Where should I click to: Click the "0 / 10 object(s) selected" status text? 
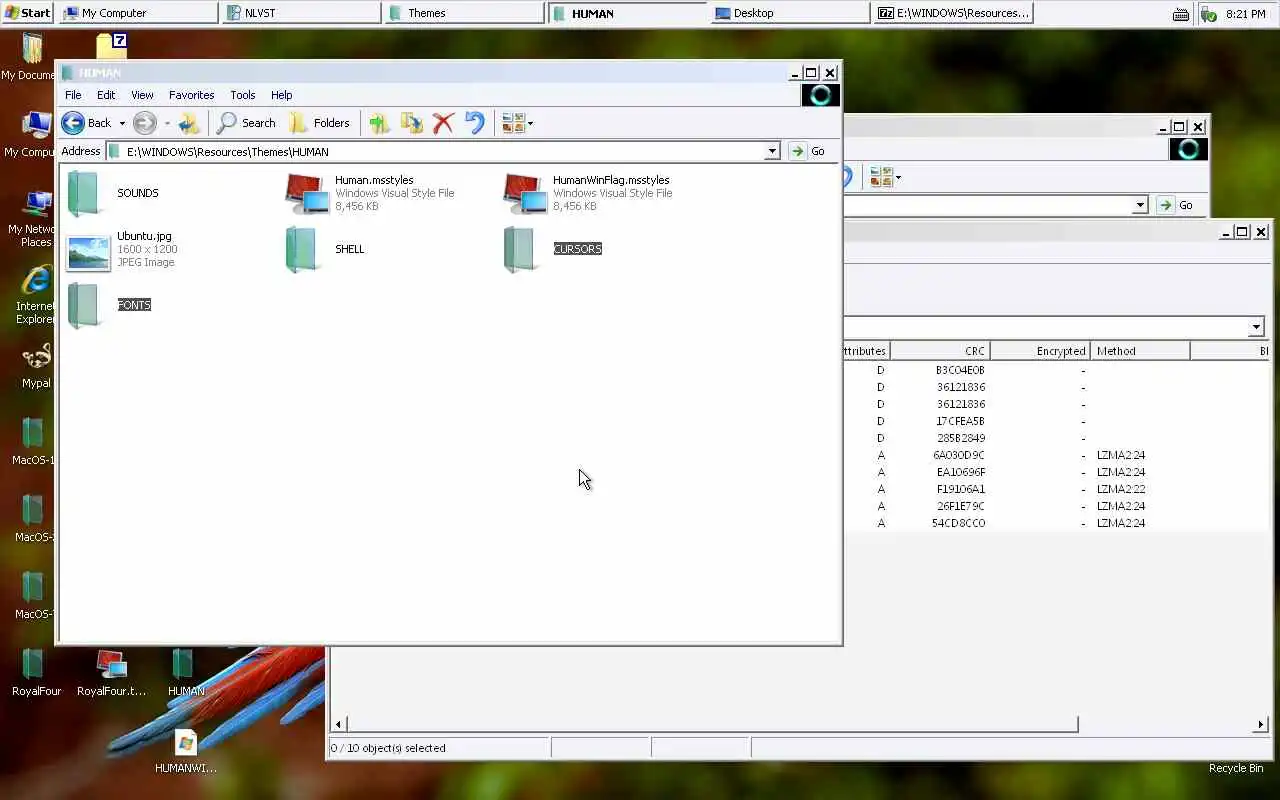click(x=388, y=748)
